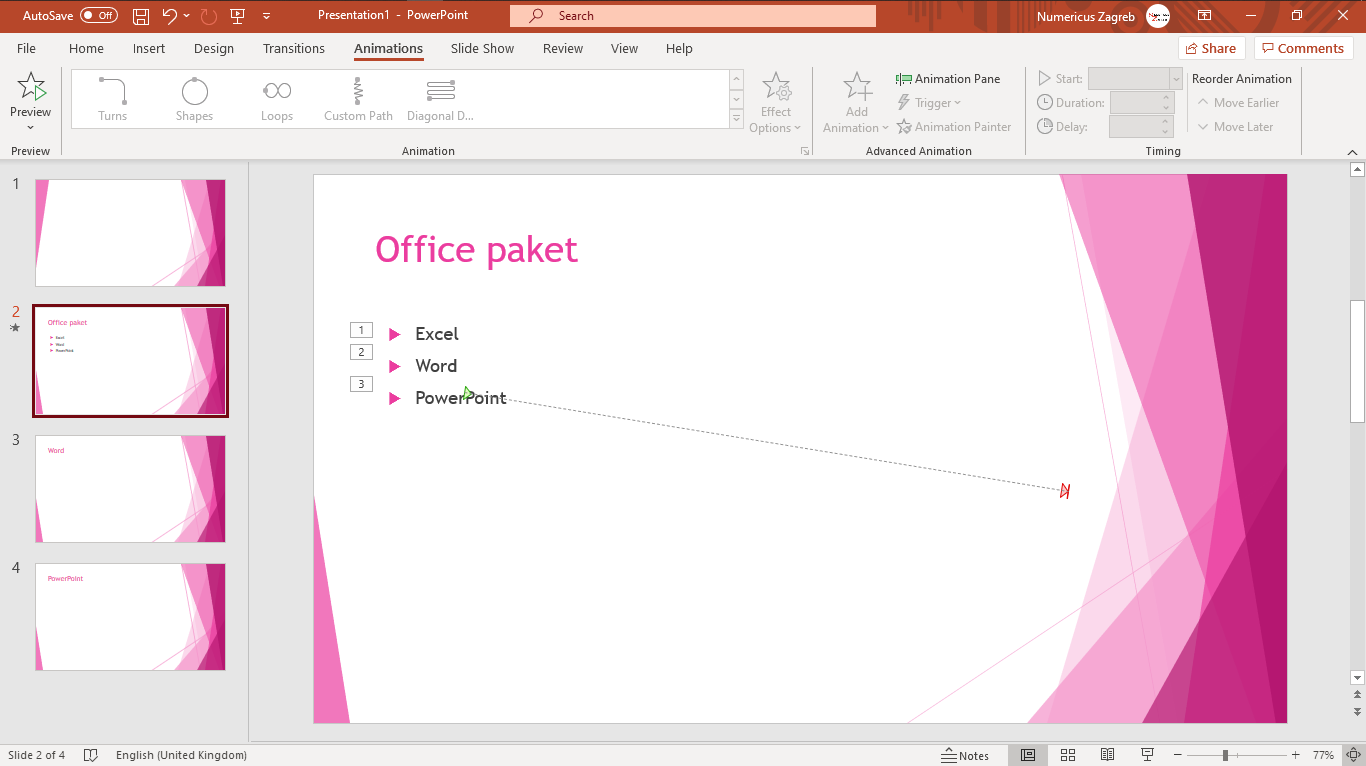Collapse the ribbon with the chevron
Viewport: 1366px width, 766px height.
(1352, 151)
